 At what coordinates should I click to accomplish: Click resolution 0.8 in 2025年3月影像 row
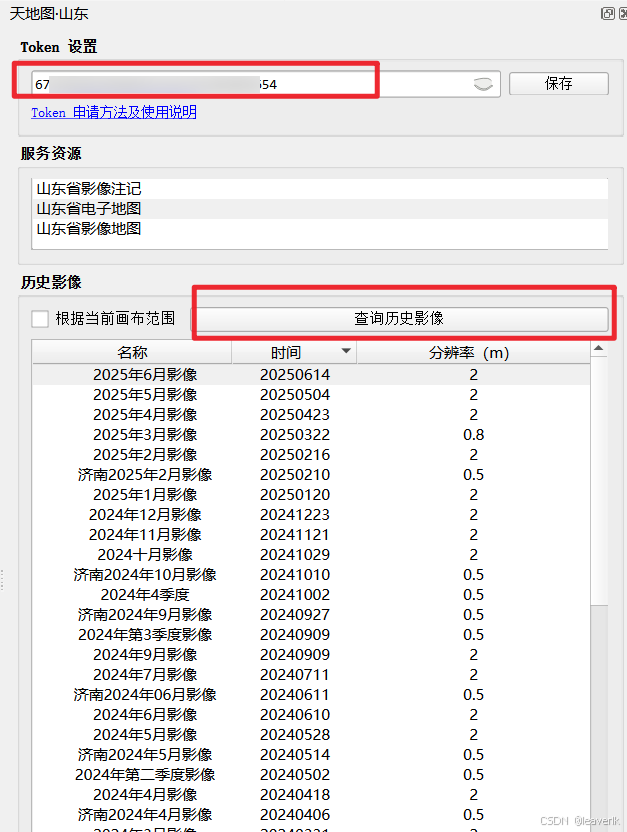[473, 435]
